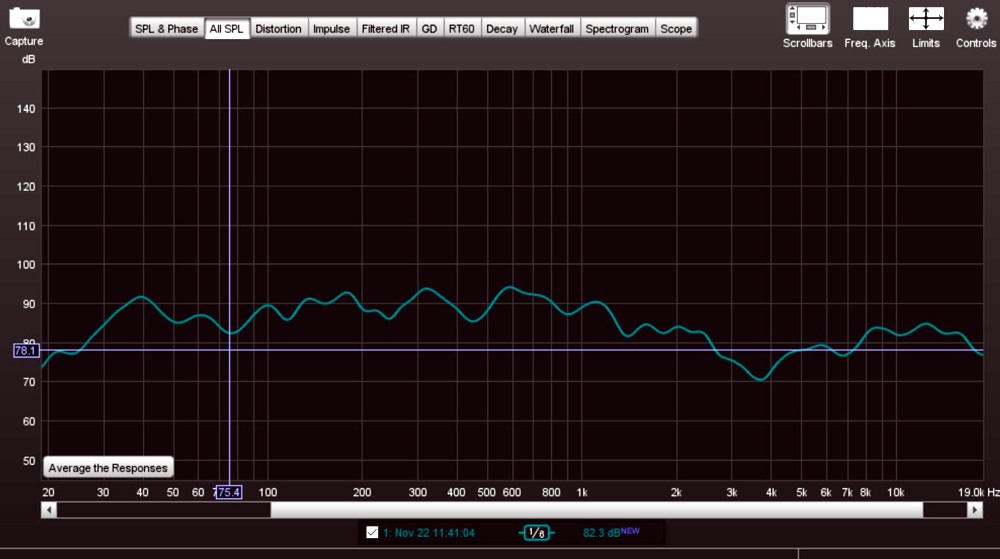Open the Controls gear icon
Image resolution: width=1000 pixels, height=559 pixels.
[x=976, y=18]
